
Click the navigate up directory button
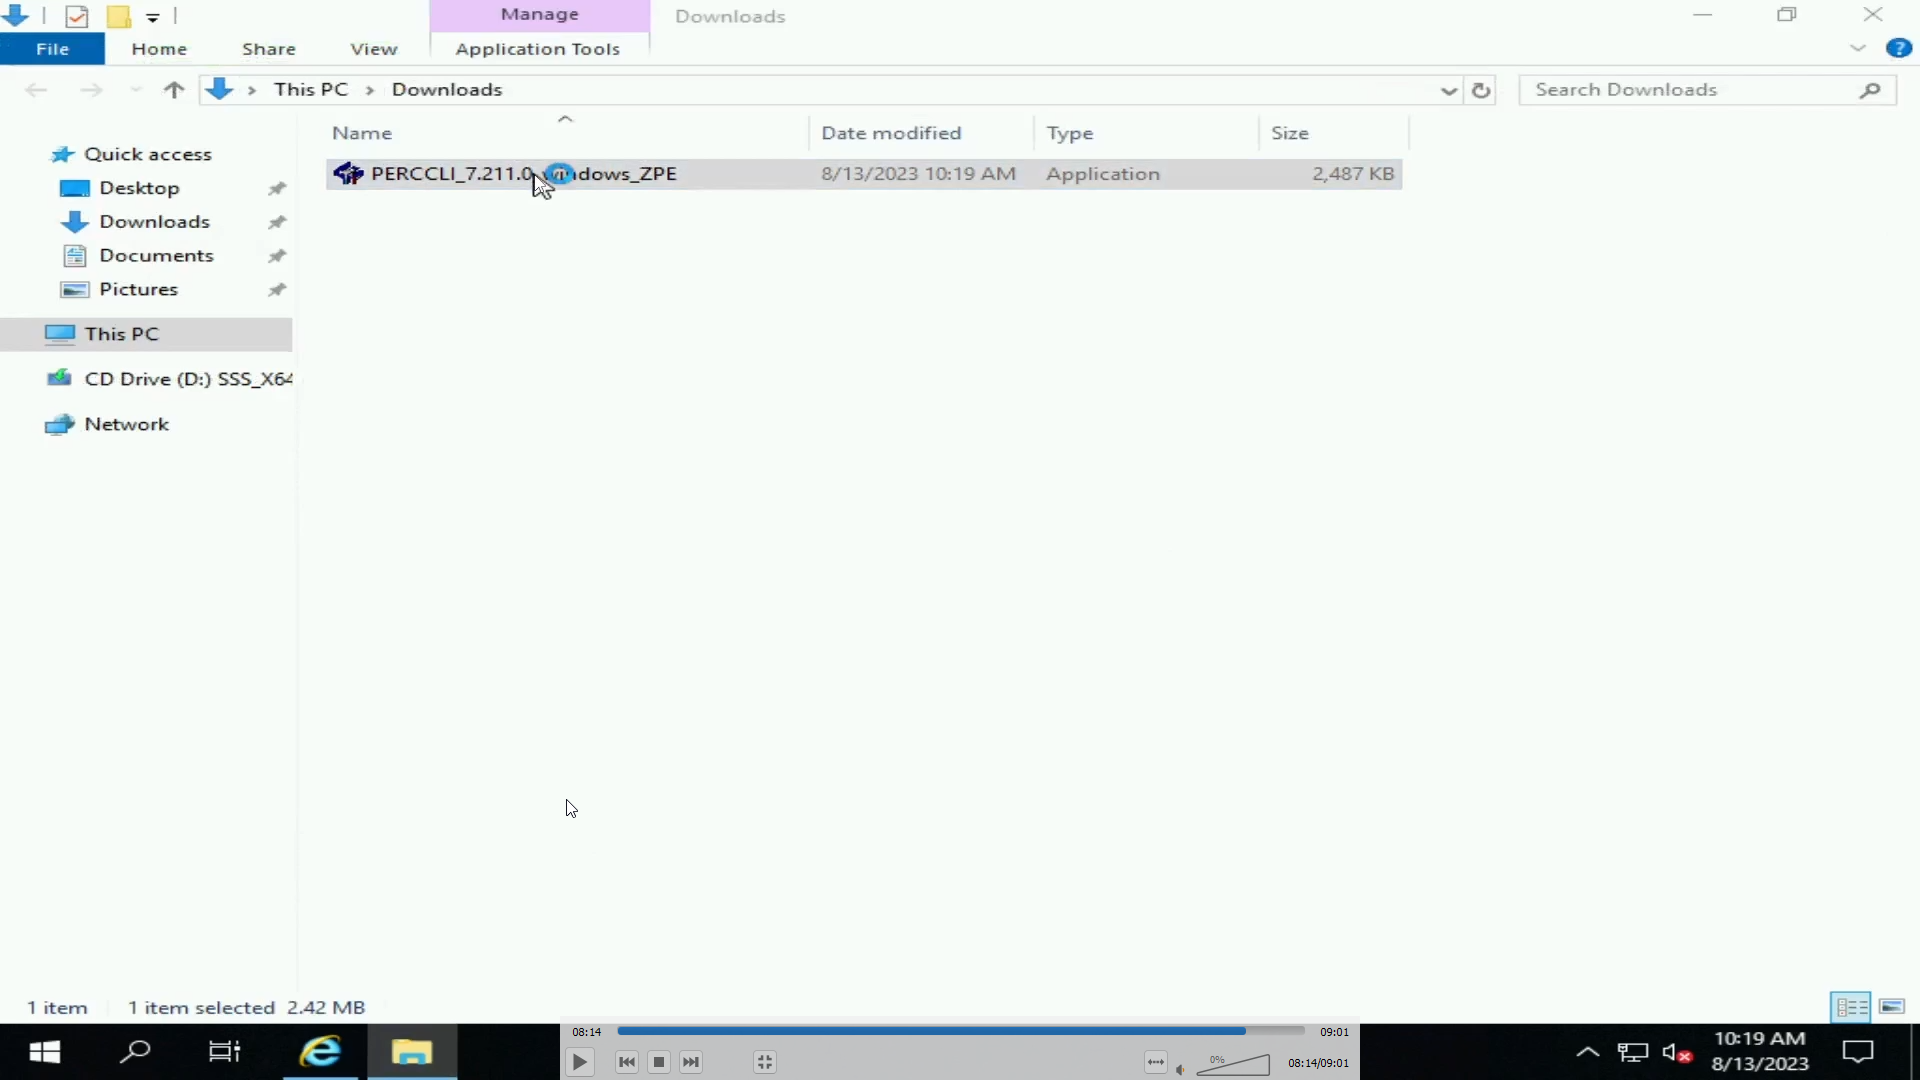point(173,88)
